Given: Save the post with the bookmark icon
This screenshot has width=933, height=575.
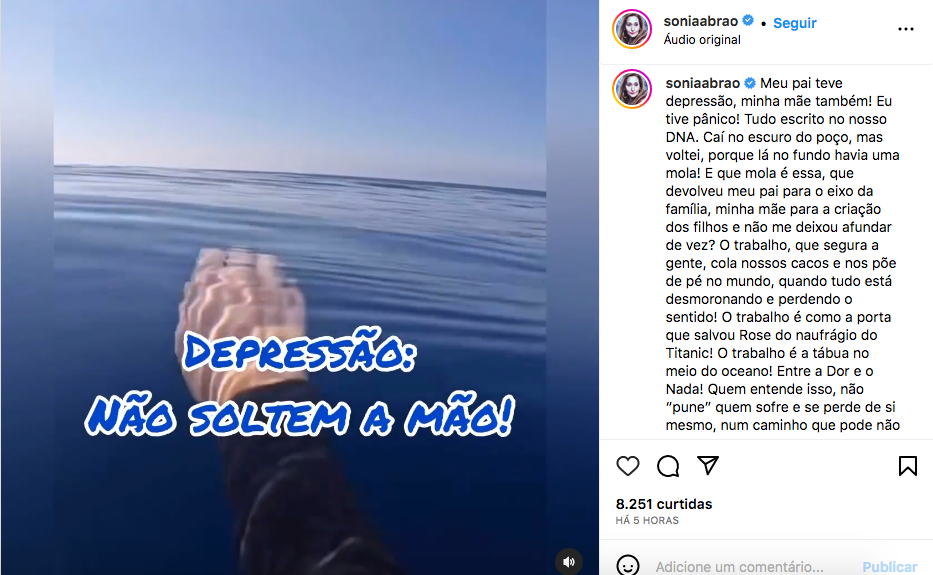Looking at the screenshot, I should pyautogui.click(x=907, y=466).
